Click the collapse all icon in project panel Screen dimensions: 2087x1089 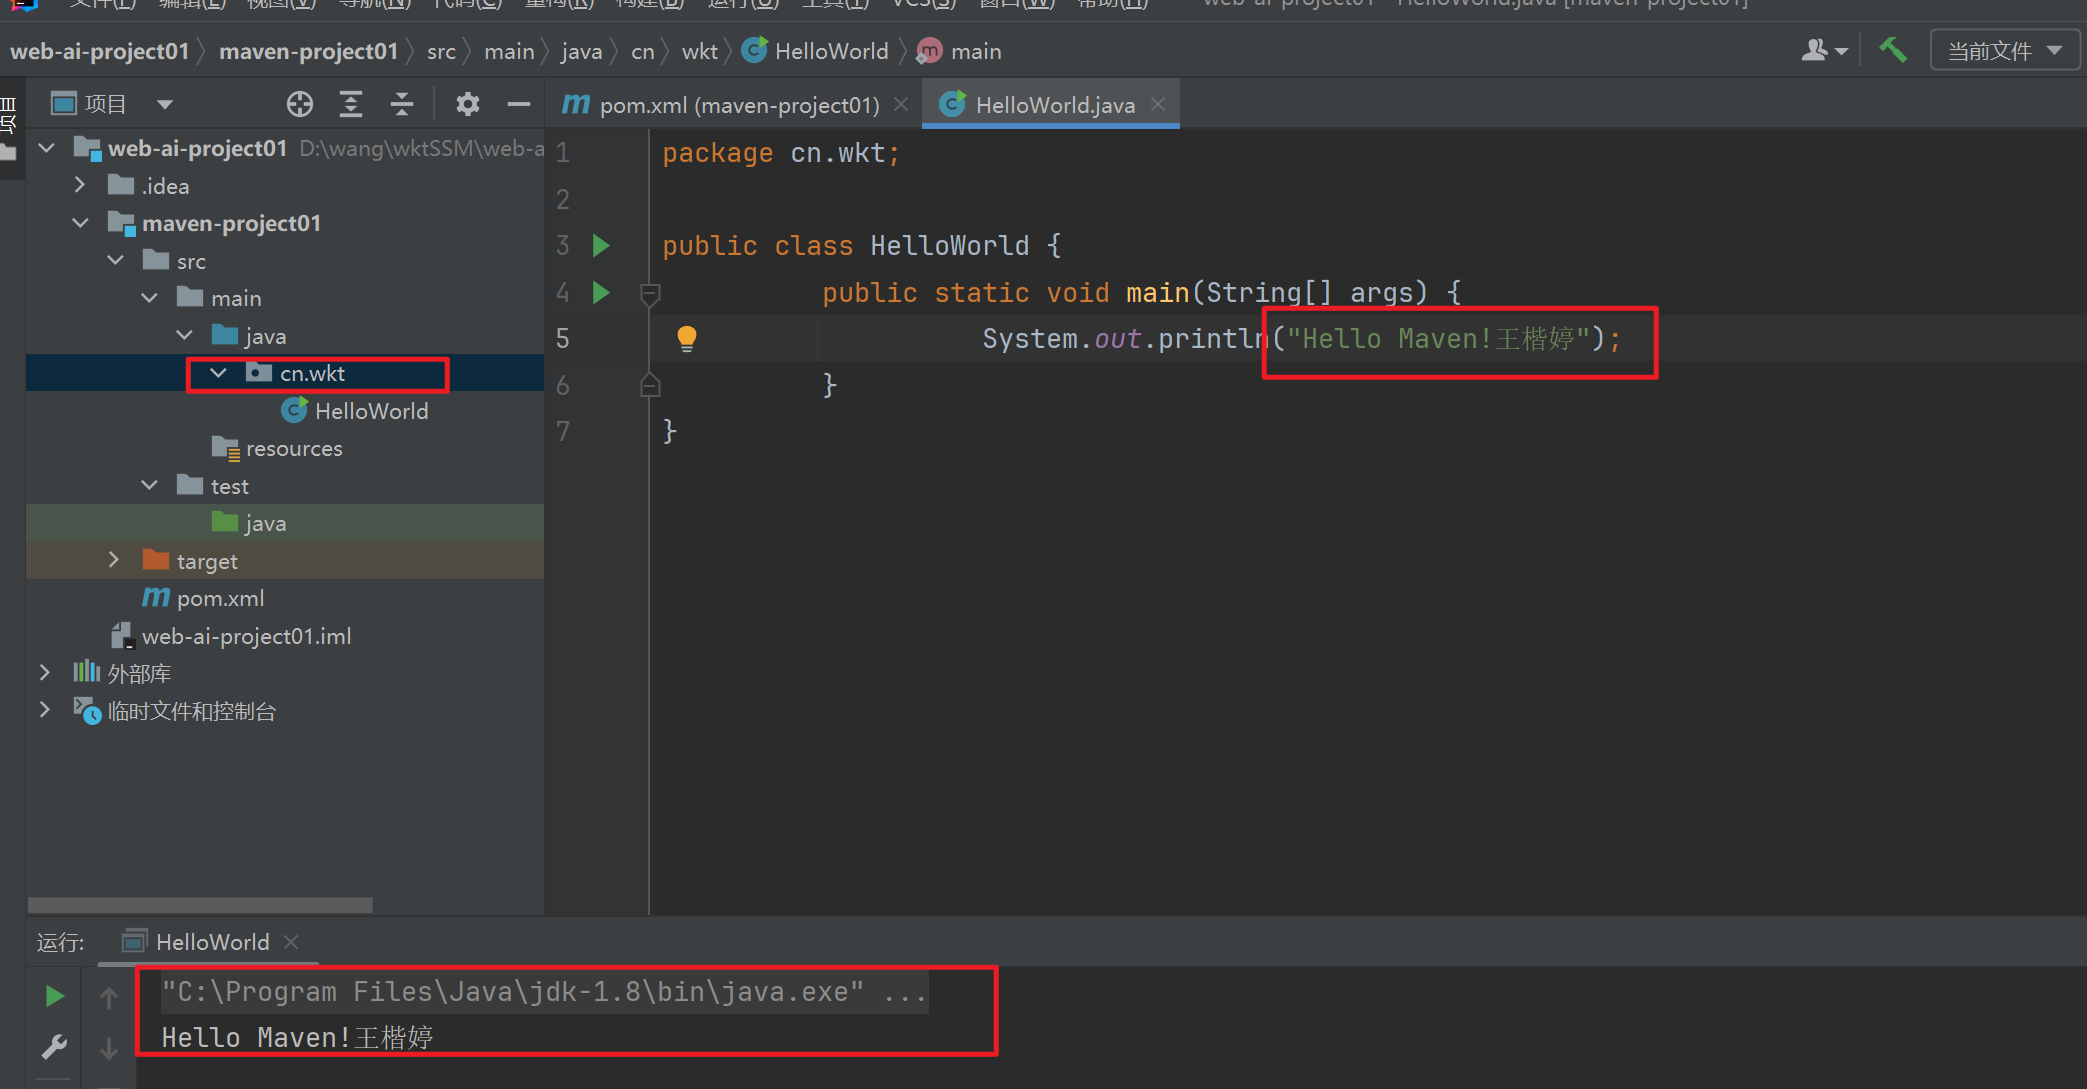pyautogui.click(x=402, y=104)
